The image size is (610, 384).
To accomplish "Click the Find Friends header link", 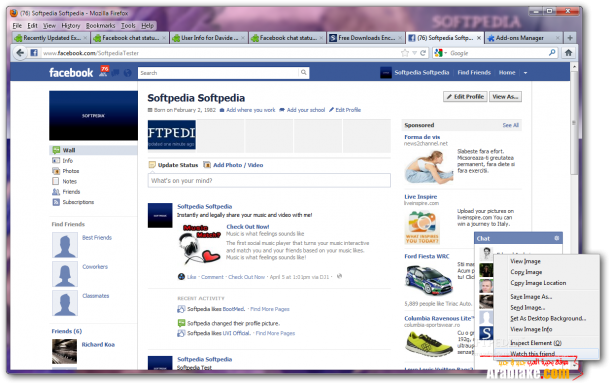I will click(x=474, y=72).
